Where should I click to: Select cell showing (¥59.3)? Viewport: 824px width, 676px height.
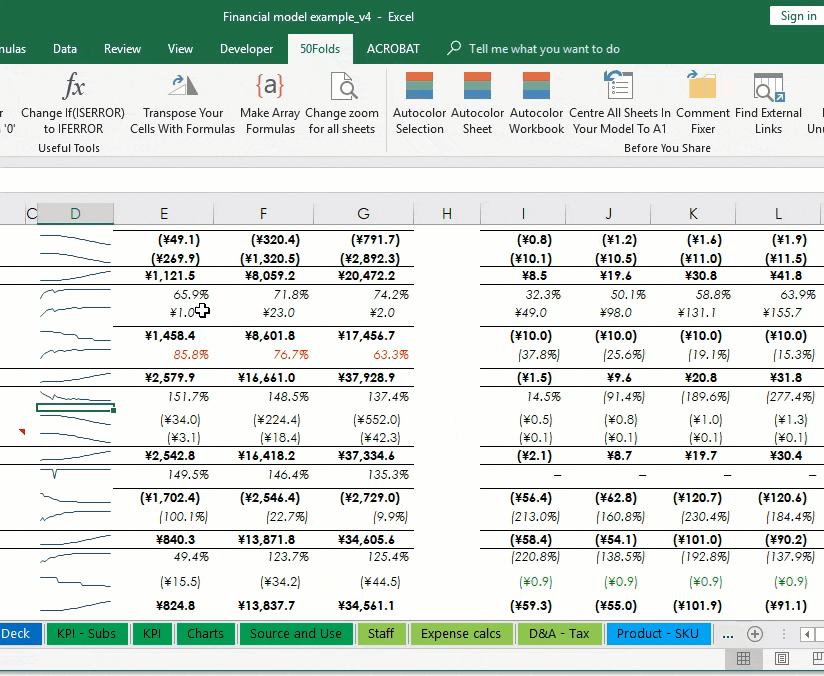(x=523, y=606)
